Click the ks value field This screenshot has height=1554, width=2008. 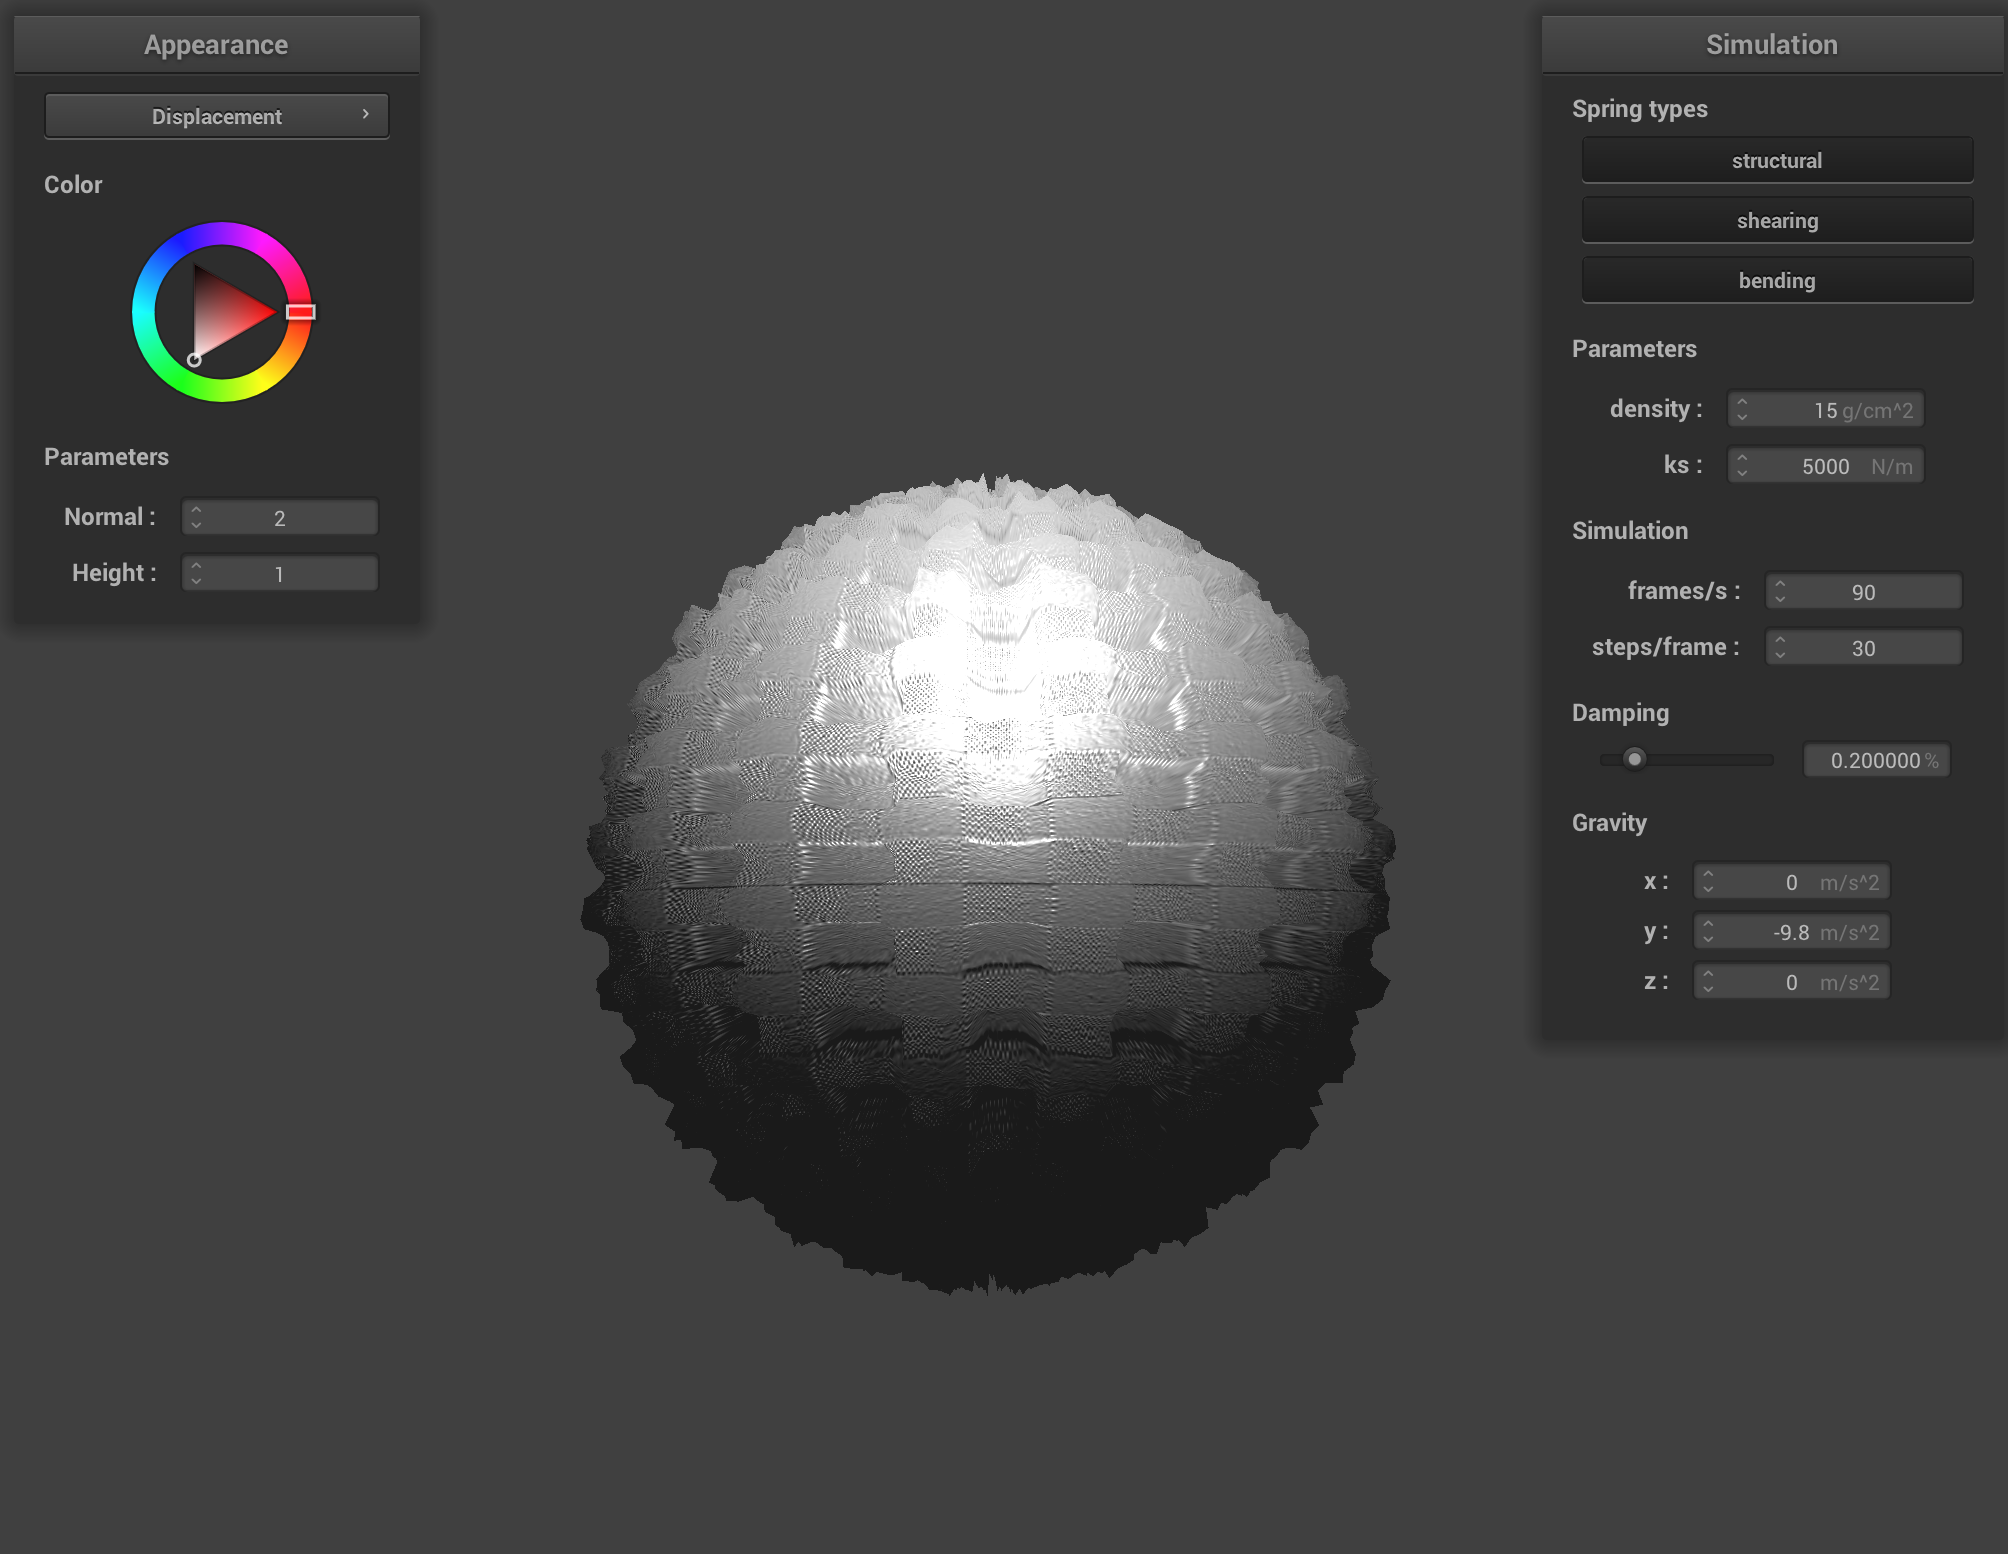coord(1826,465)
